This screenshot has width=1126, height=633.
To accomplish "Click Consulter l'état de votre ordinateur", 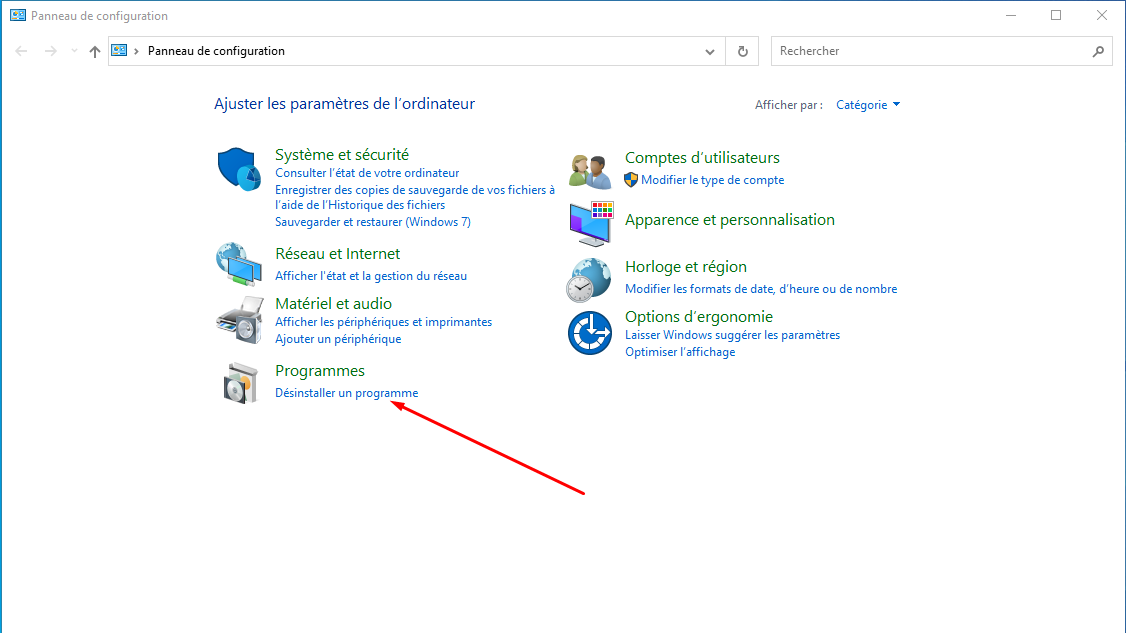I will [367, 173].
